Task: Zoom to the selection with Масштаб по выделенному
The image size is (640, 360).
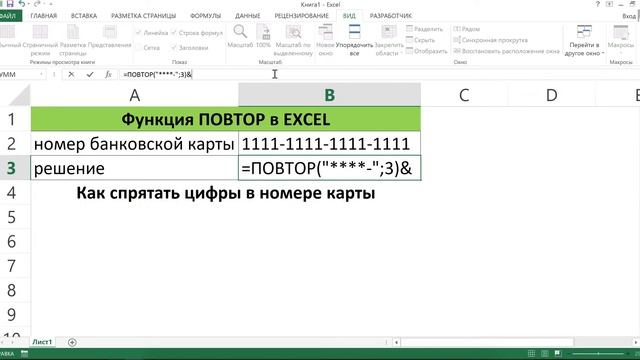Action: pyautogui.click(x=293, y=40)
